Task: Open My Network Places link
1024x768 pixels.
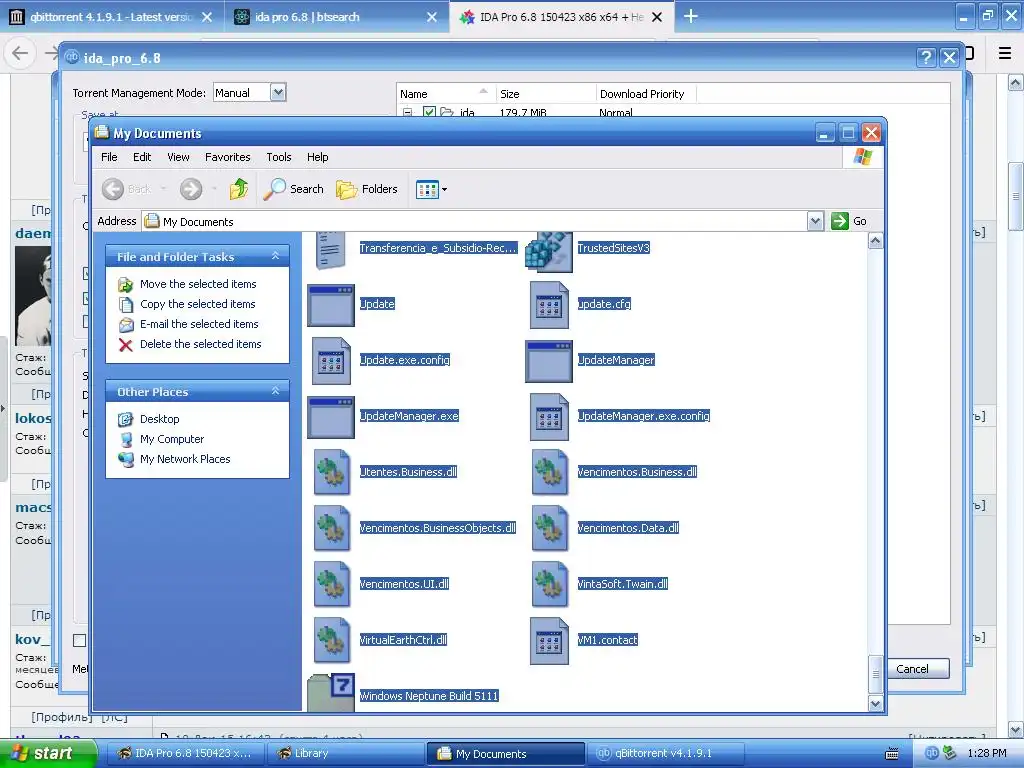Action: coord(185,459)
